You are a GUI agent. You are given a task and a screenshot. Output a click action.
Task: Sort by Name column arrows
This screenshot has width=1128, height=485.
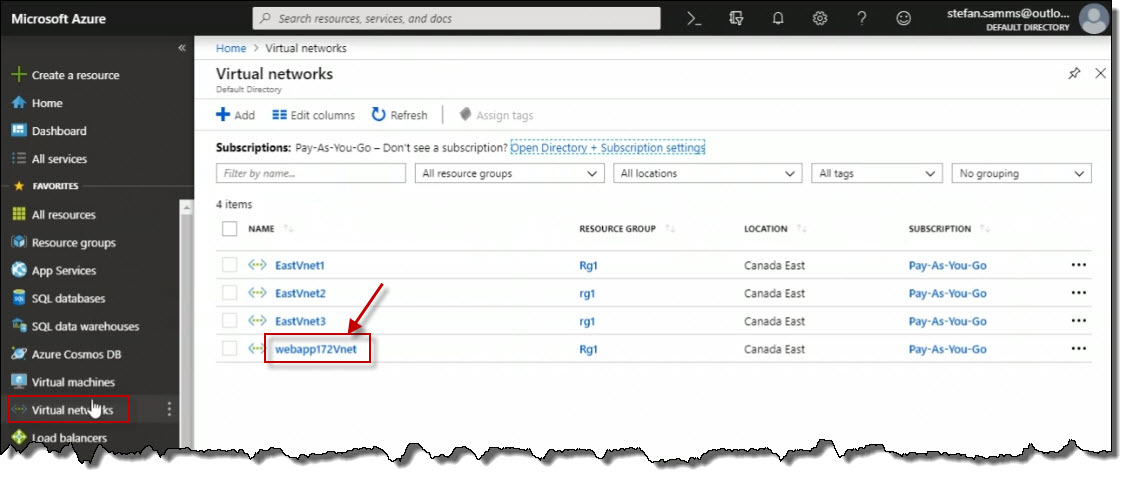click(288, 229)
